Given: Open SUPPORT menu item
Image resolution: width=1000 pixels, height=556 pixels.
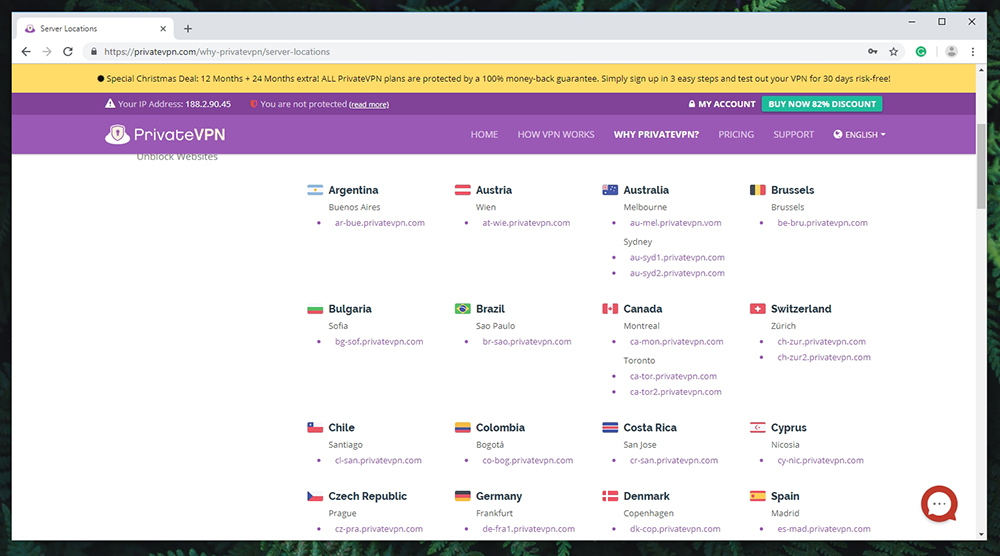Looking at the screenshot, I should [793, 135].
